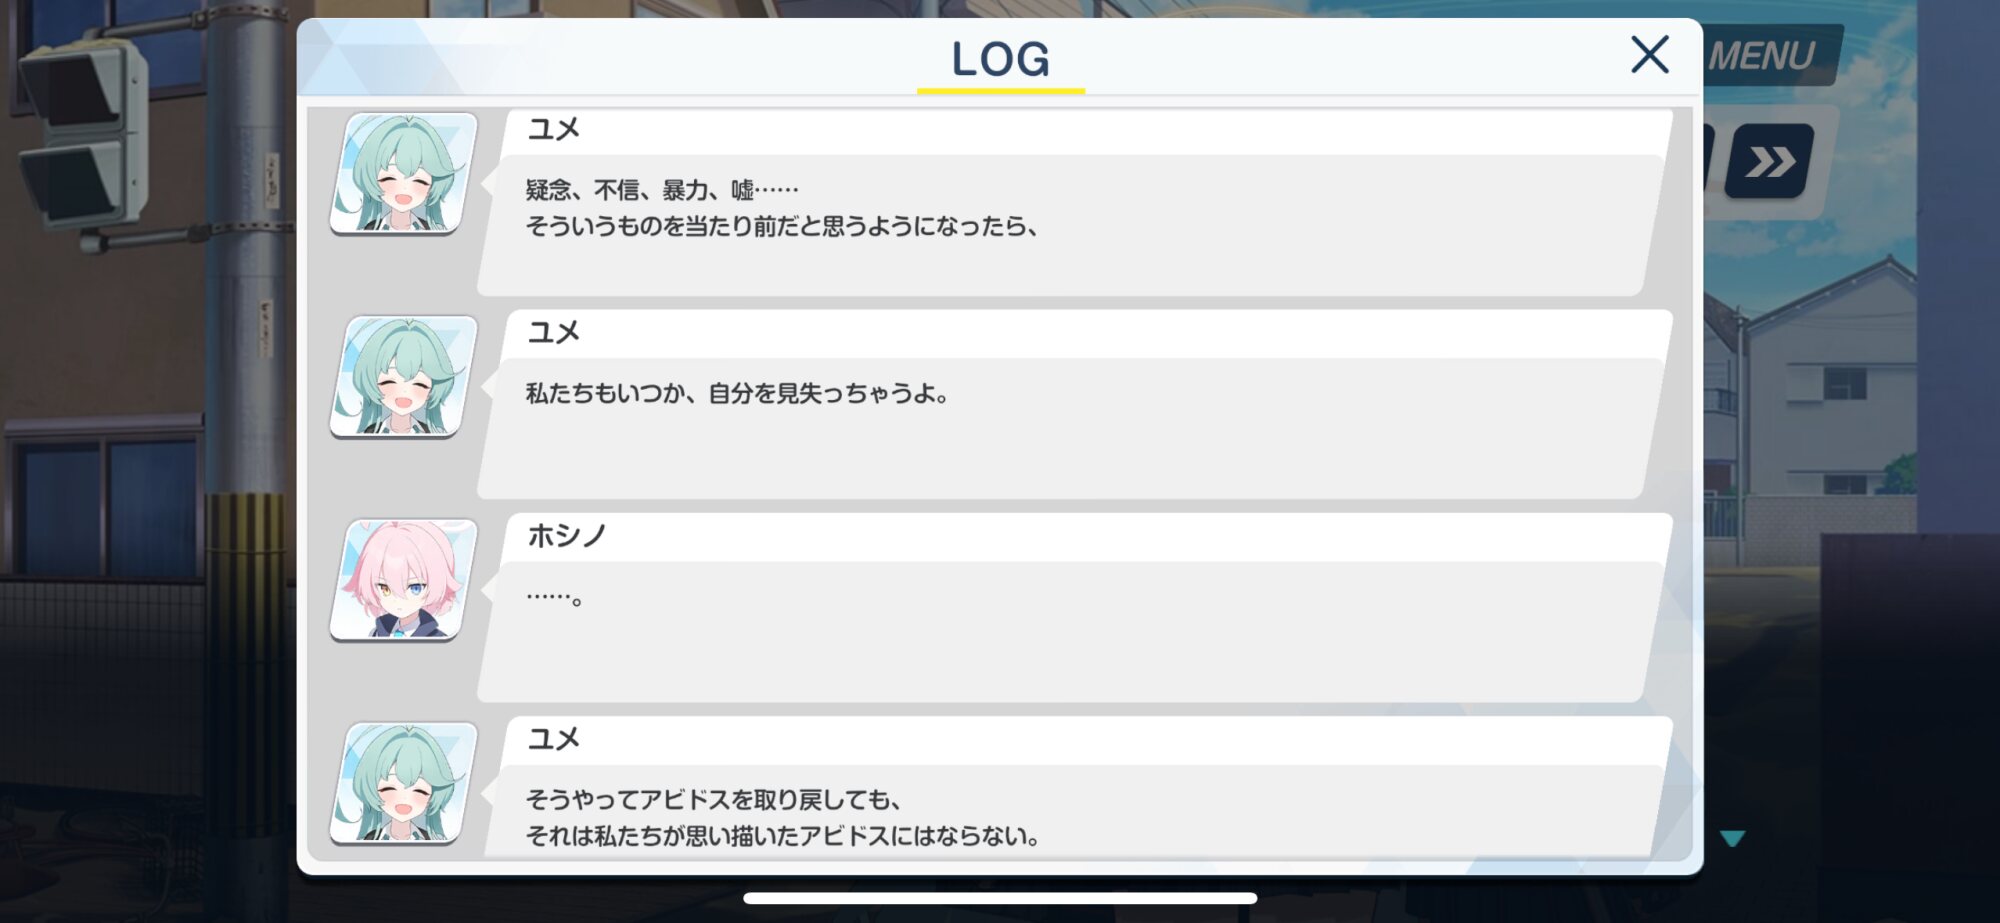Viewport: 2000px width, 923px height.
Task: Select Hoshino's silent '……。' dialogue bubble
Action: click(1070, 631)
